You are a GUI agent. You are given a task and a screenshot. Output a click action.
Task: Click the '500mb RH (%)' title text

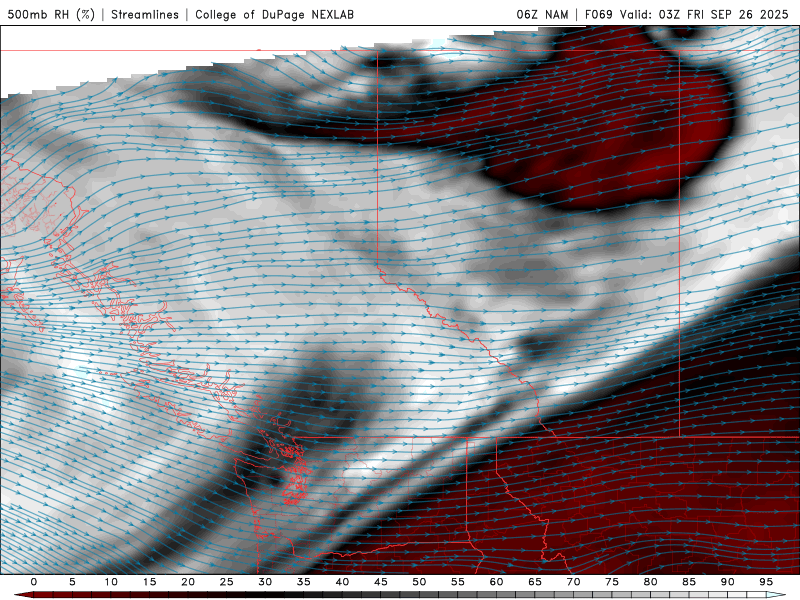(51, 14)
